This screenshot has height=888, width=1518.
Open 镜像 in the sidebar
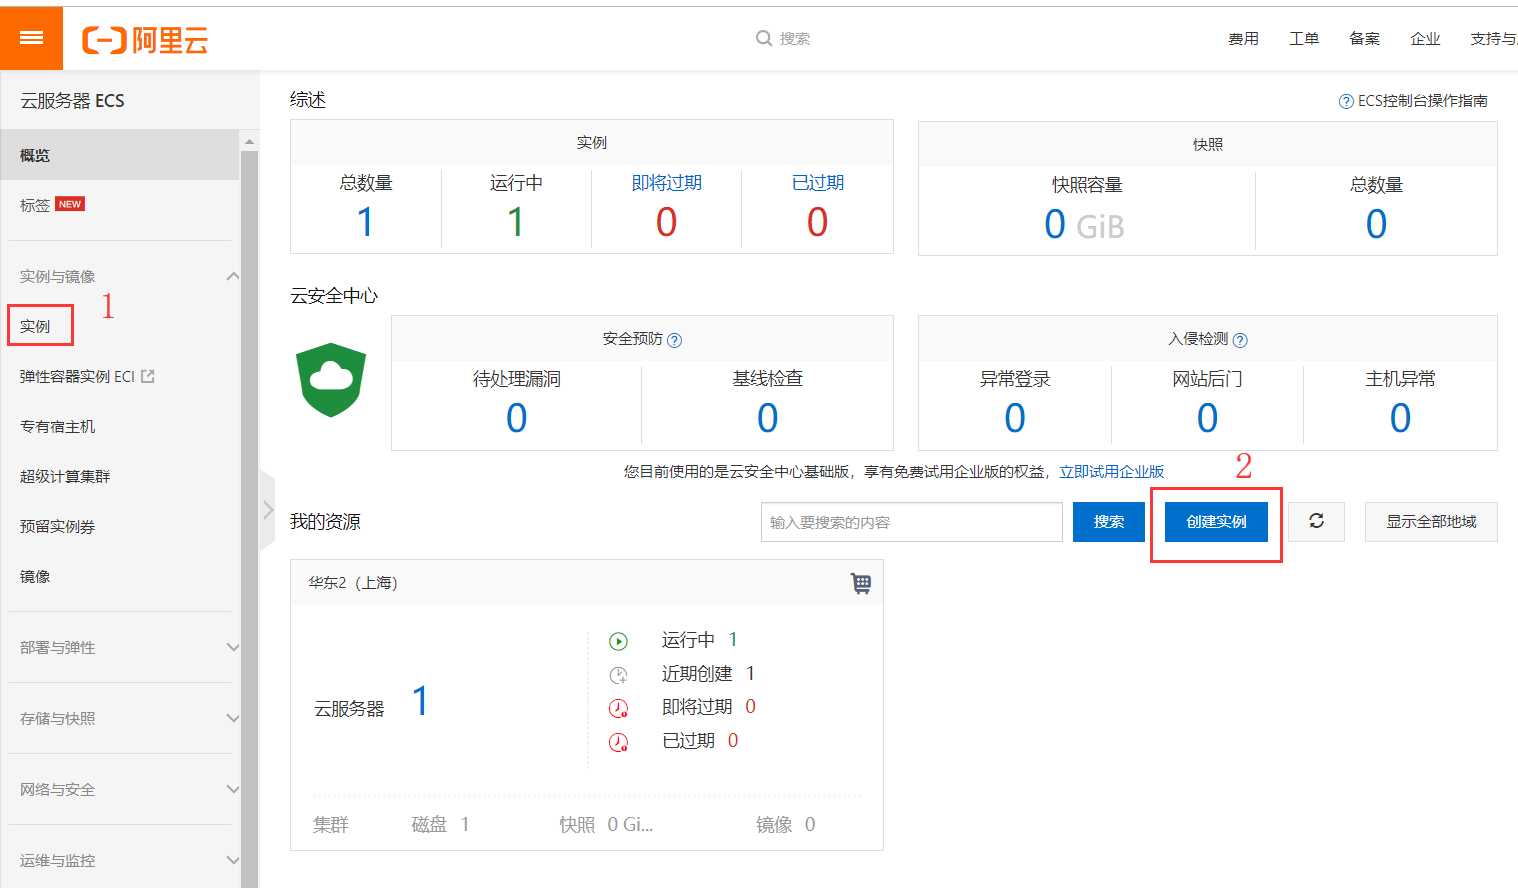35,576
